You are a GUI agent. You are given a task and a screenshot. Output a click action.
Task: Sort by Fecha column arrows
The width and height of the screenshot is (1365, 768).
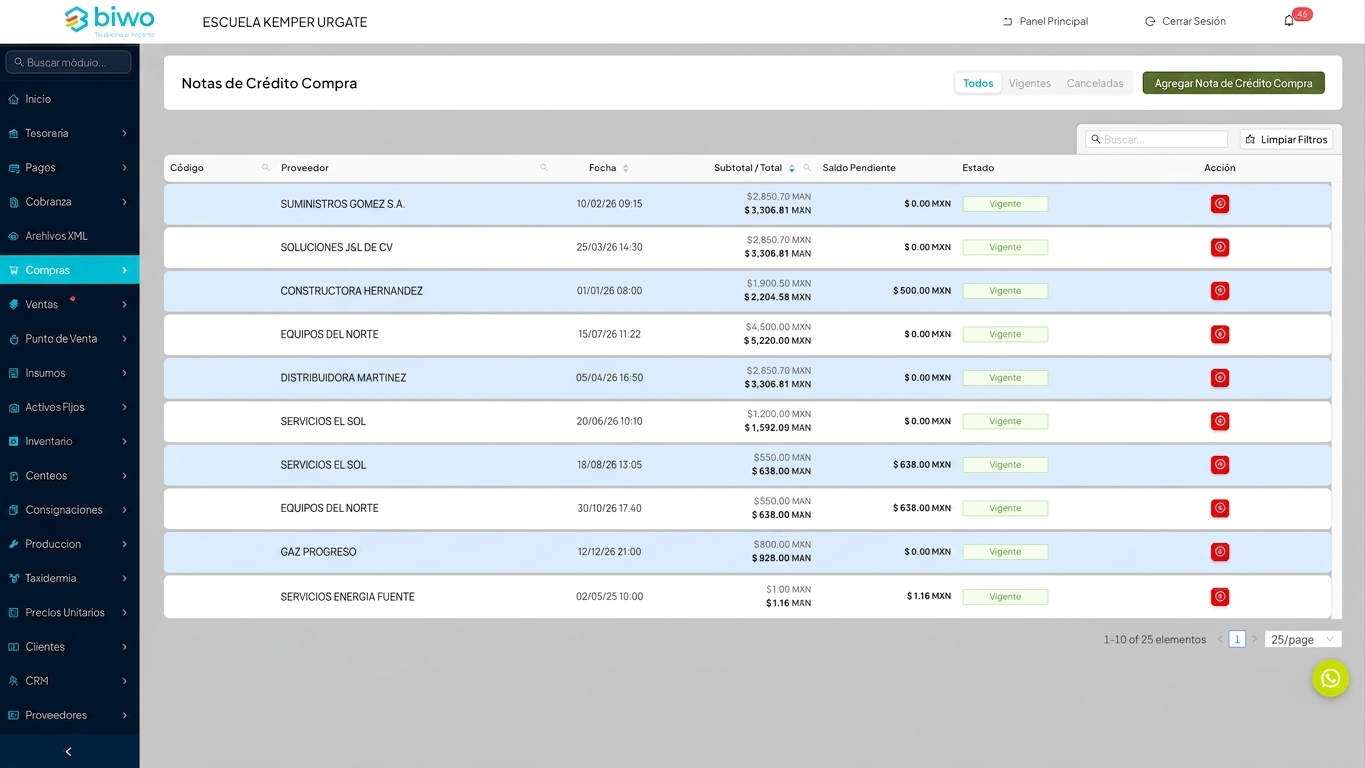tap(625, 168)
